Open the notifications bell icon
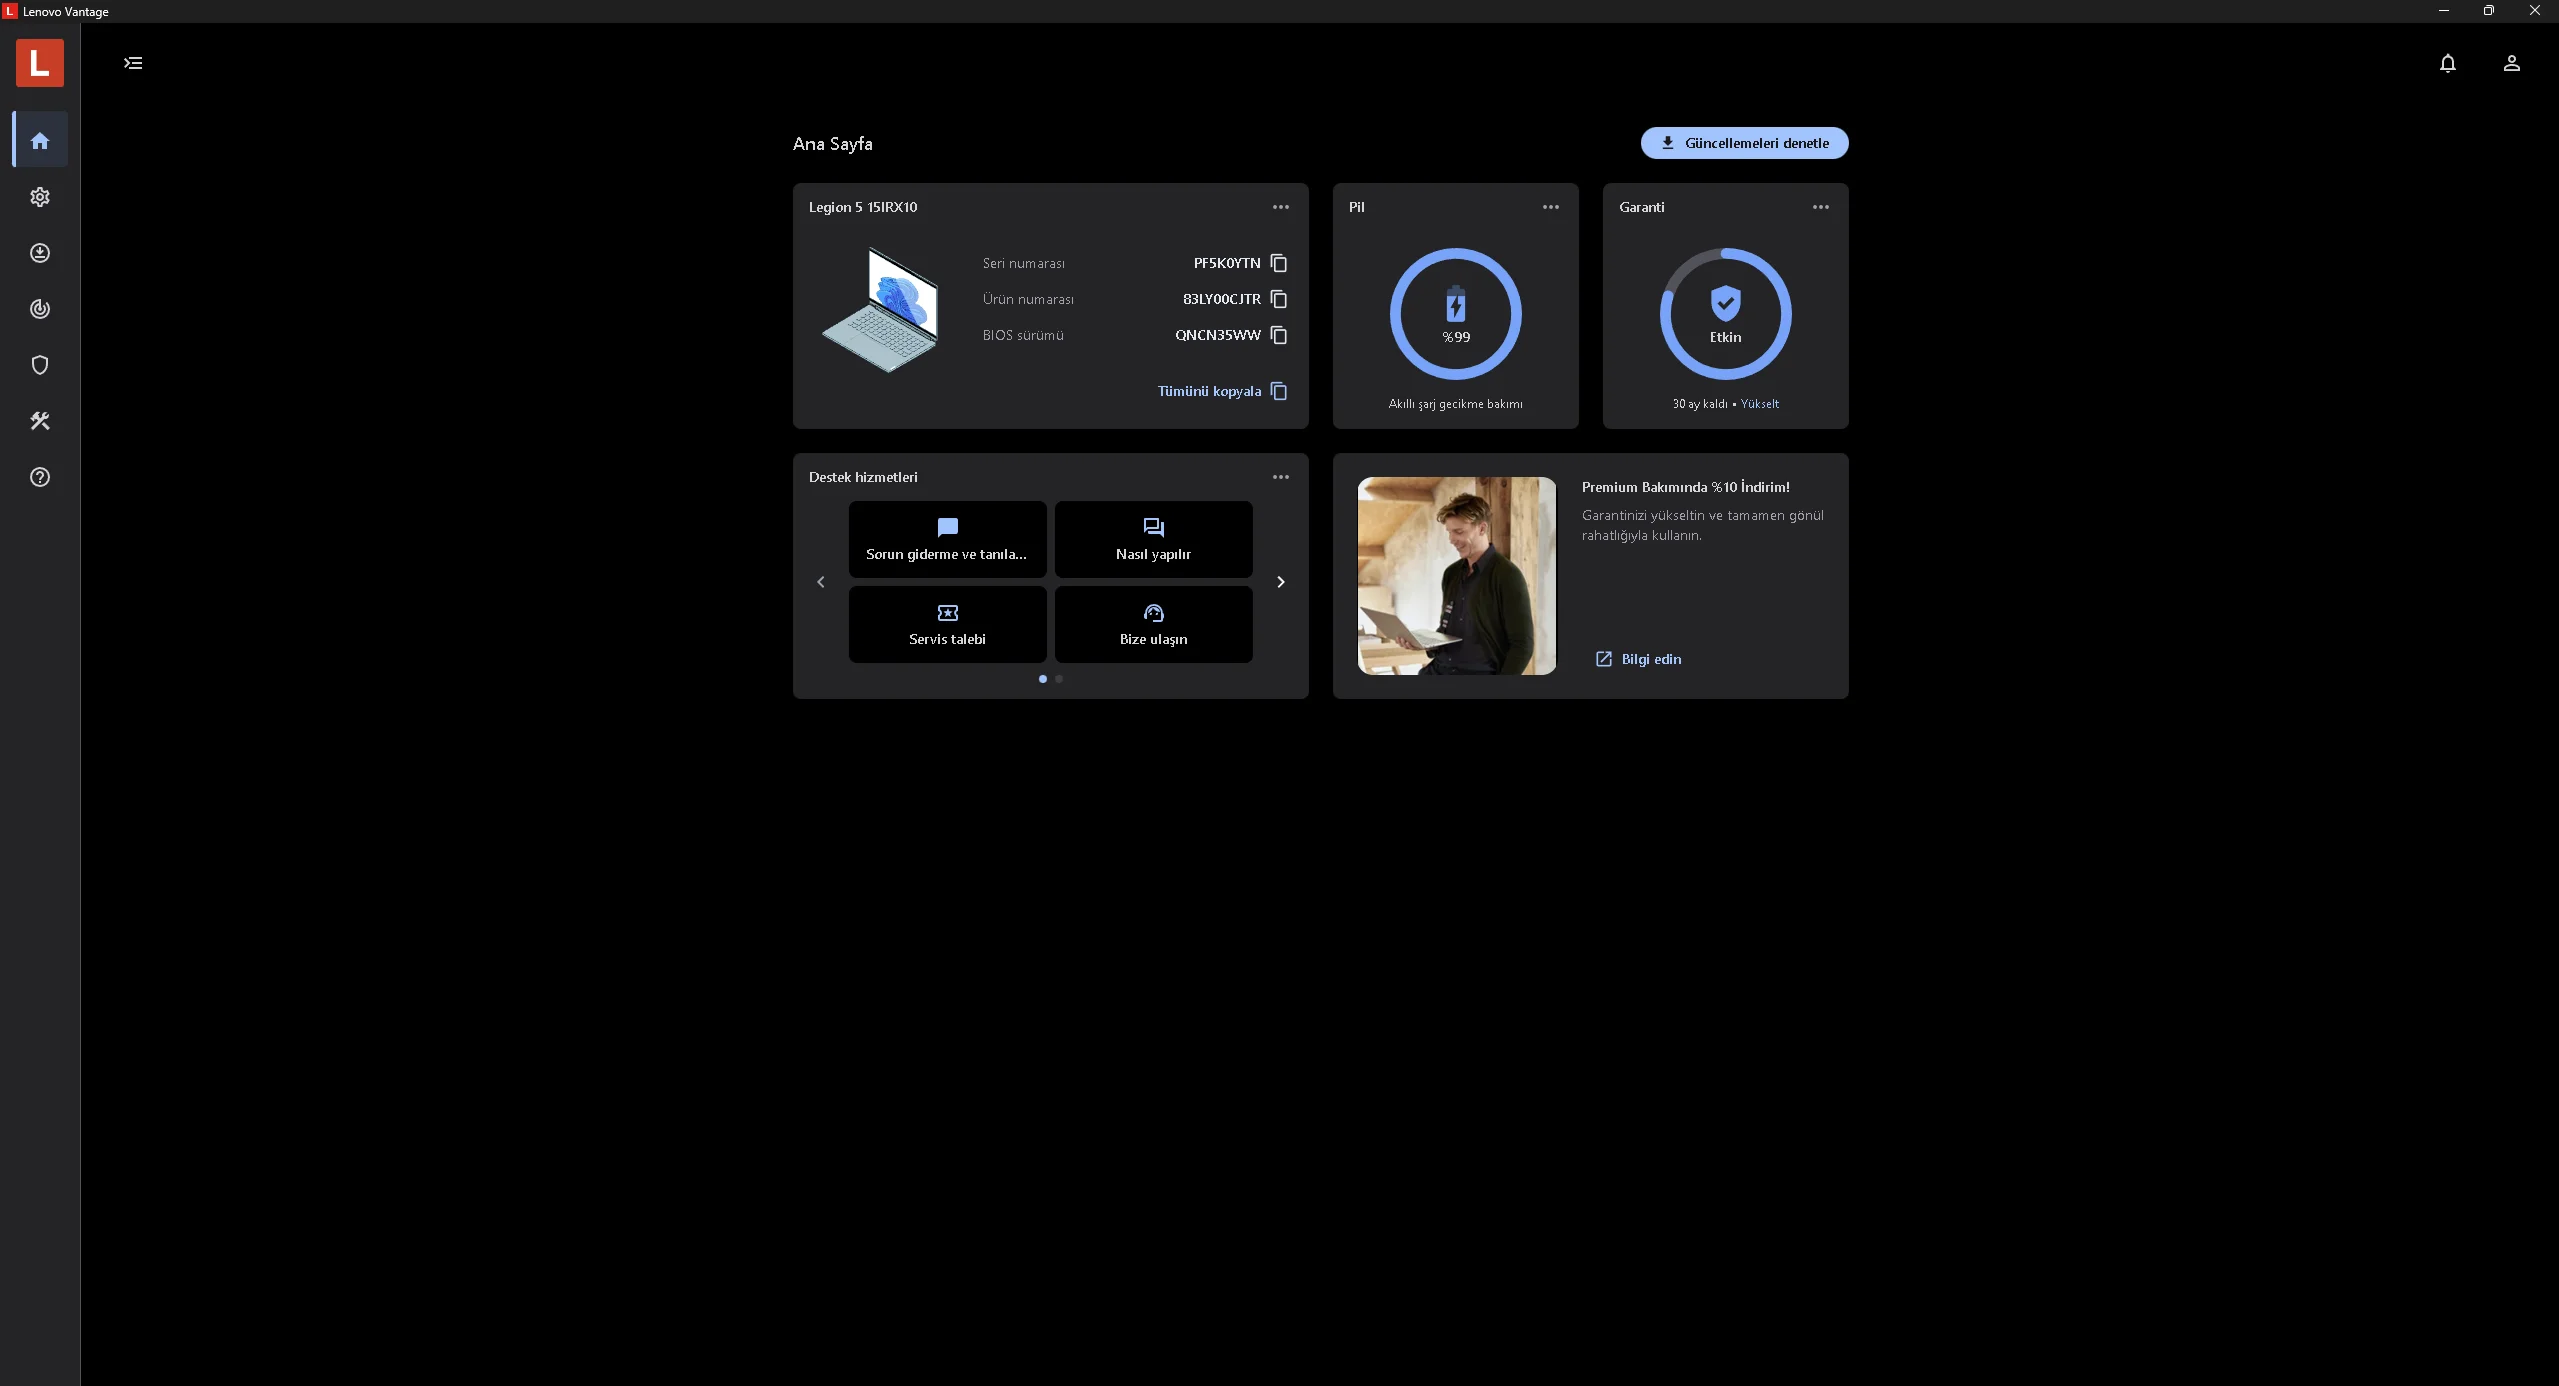 click(2447, 63)
